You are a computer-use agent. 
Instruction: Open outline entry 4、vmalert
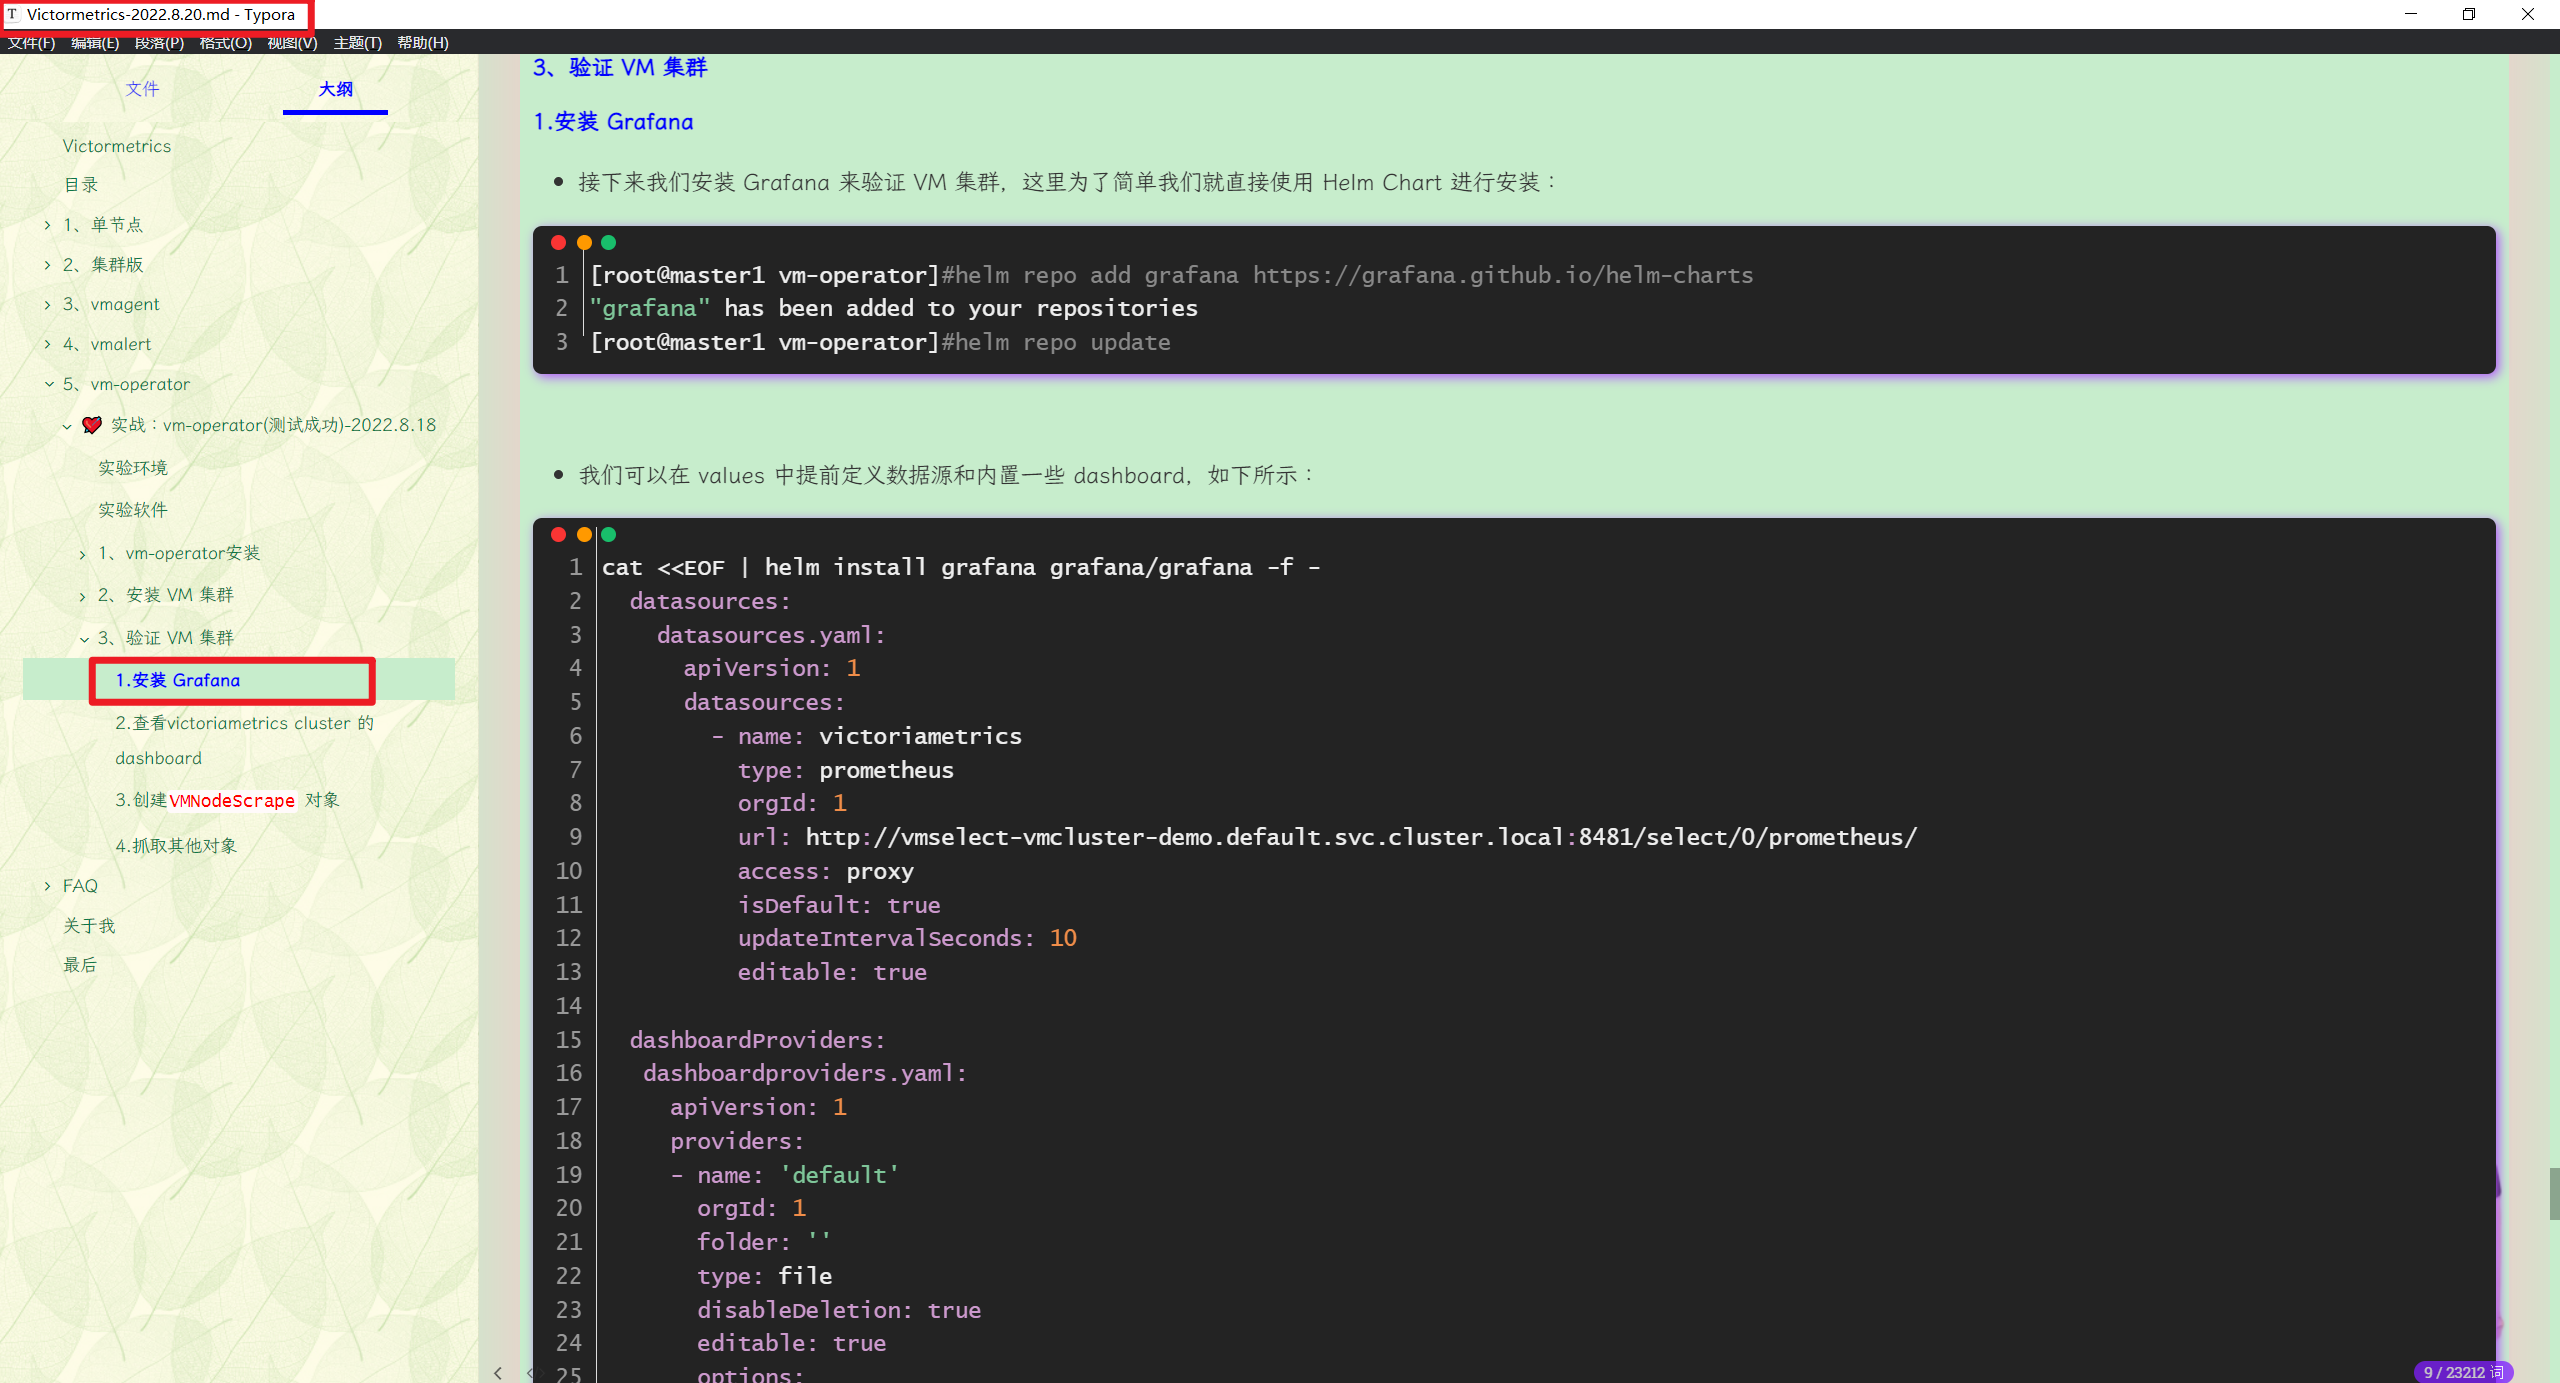(x=107, y=344)
